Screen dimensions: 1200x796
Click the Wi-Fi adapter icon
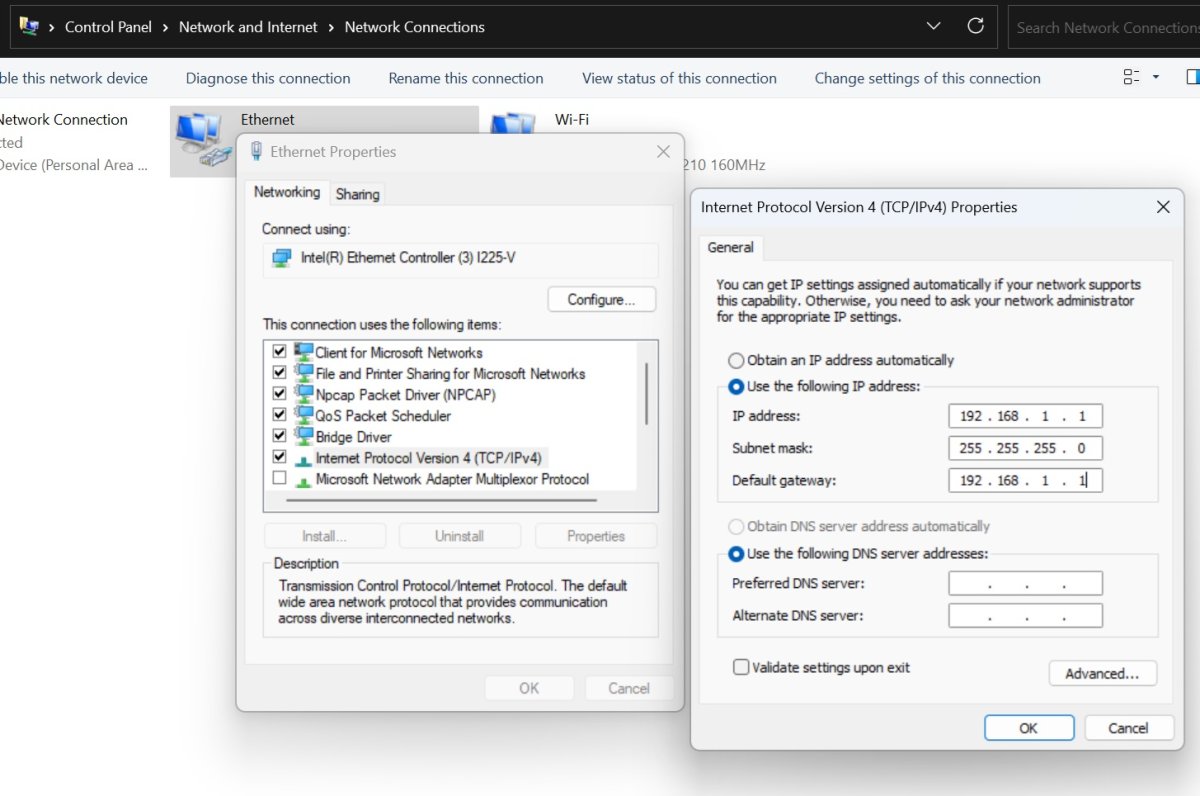(x=513, y=123)
